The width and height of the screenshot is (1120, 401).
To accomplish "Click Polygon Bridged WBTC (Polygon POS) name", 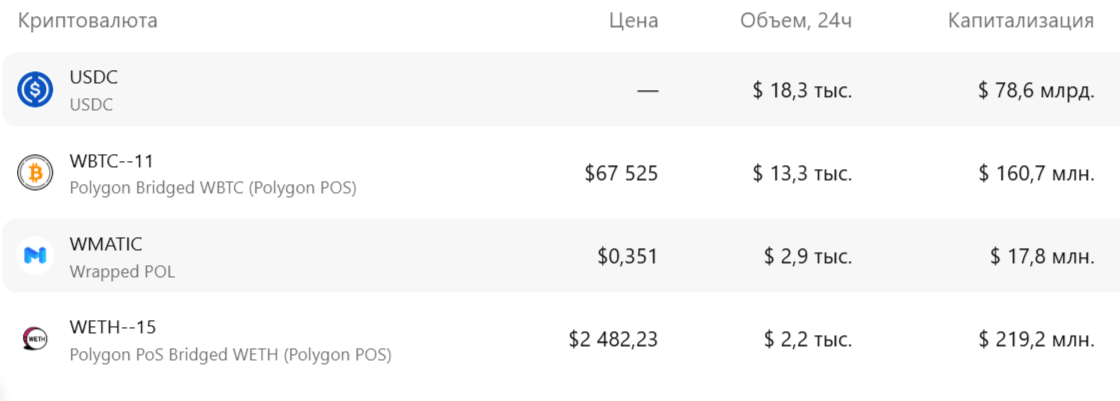I will pyautogui.click(x=213, y=187).
